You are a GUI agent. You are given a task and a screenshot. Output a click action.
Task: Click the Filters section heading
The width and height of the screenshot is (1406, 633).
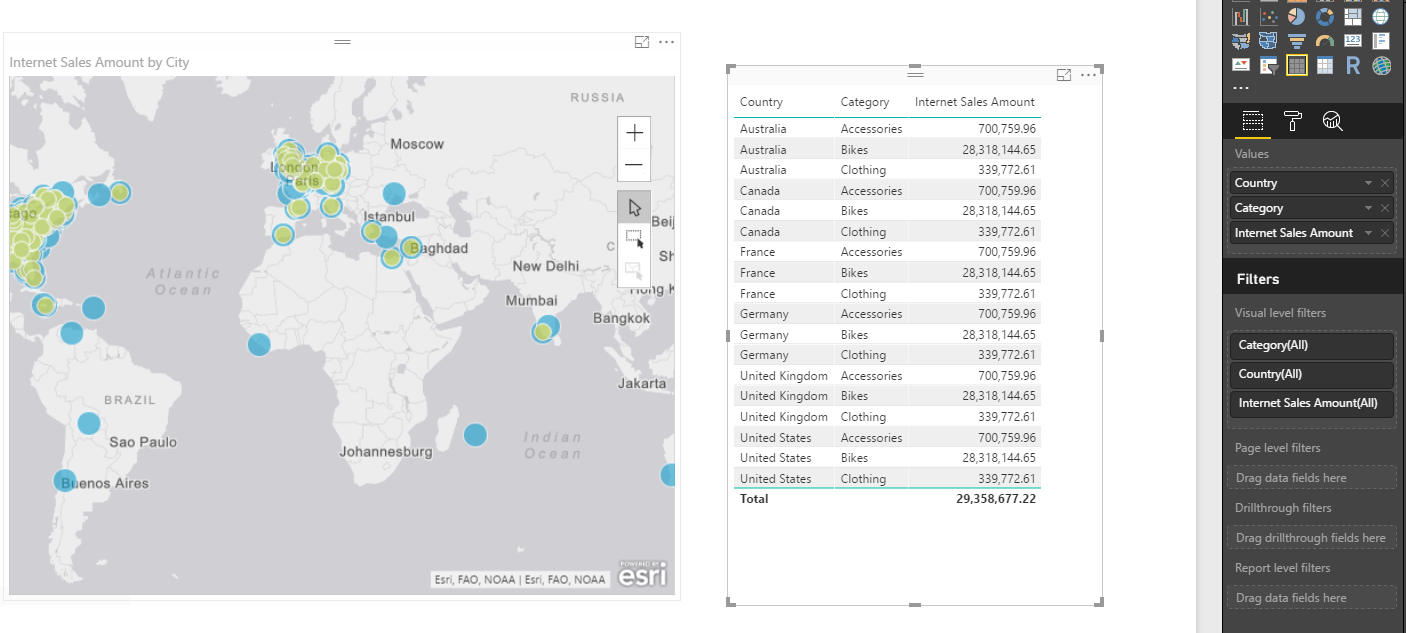click(x=1257, y=279)
